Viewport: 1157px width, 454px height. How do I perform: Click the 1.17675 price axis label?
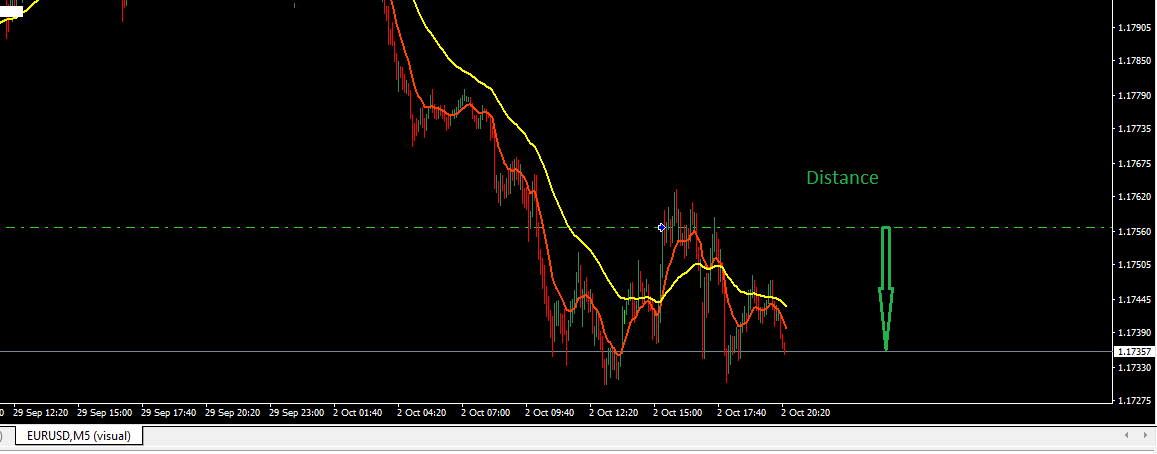[1134, 163]
